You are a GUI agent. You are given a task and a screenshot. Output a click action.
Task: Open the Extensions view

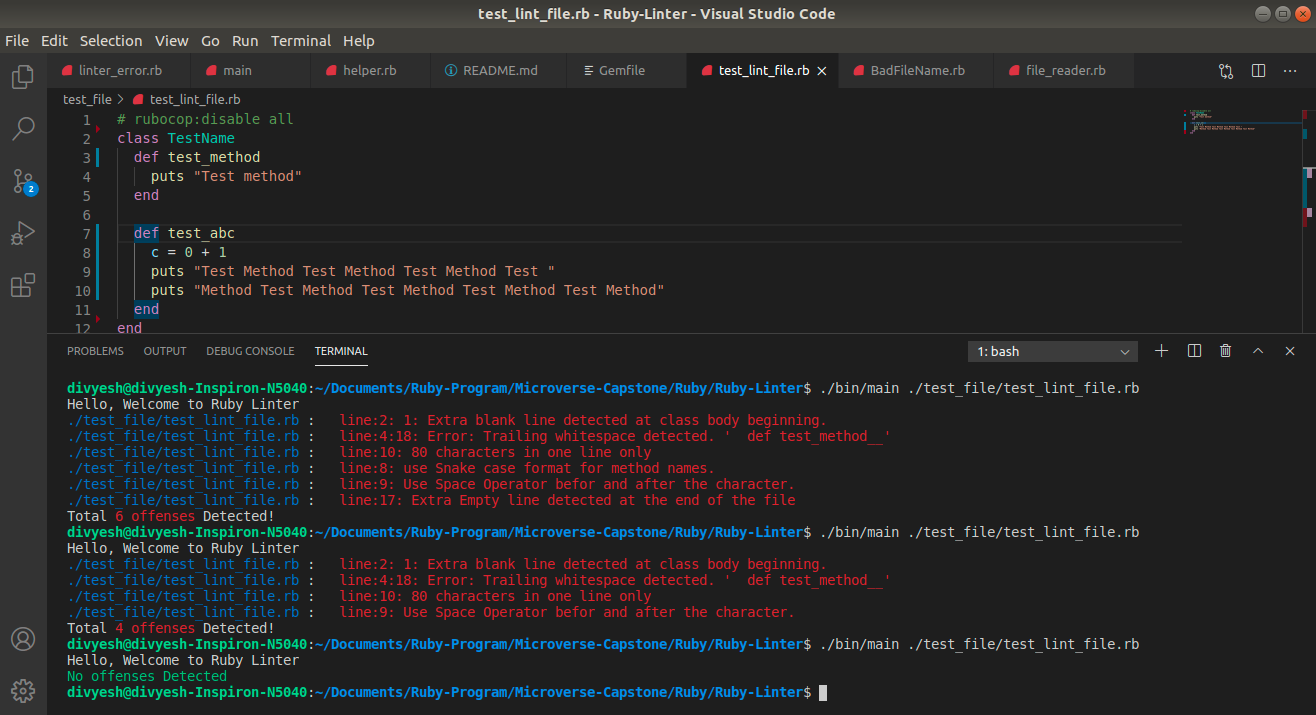(23, 286)
